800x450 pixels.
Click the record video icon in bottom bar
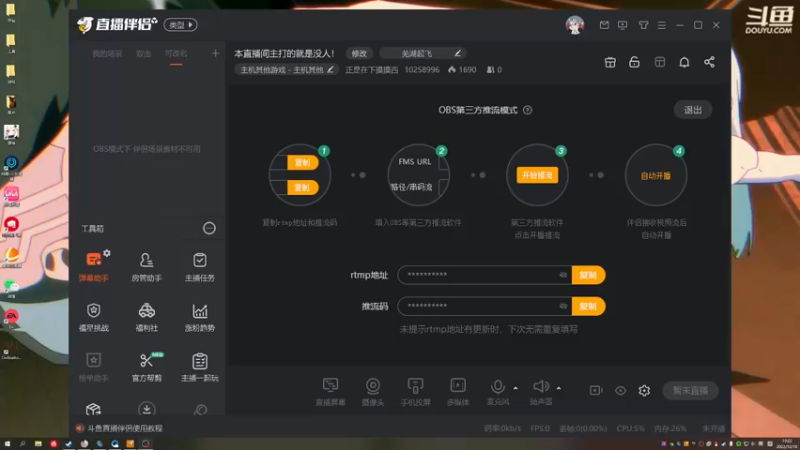coord(596,390)
